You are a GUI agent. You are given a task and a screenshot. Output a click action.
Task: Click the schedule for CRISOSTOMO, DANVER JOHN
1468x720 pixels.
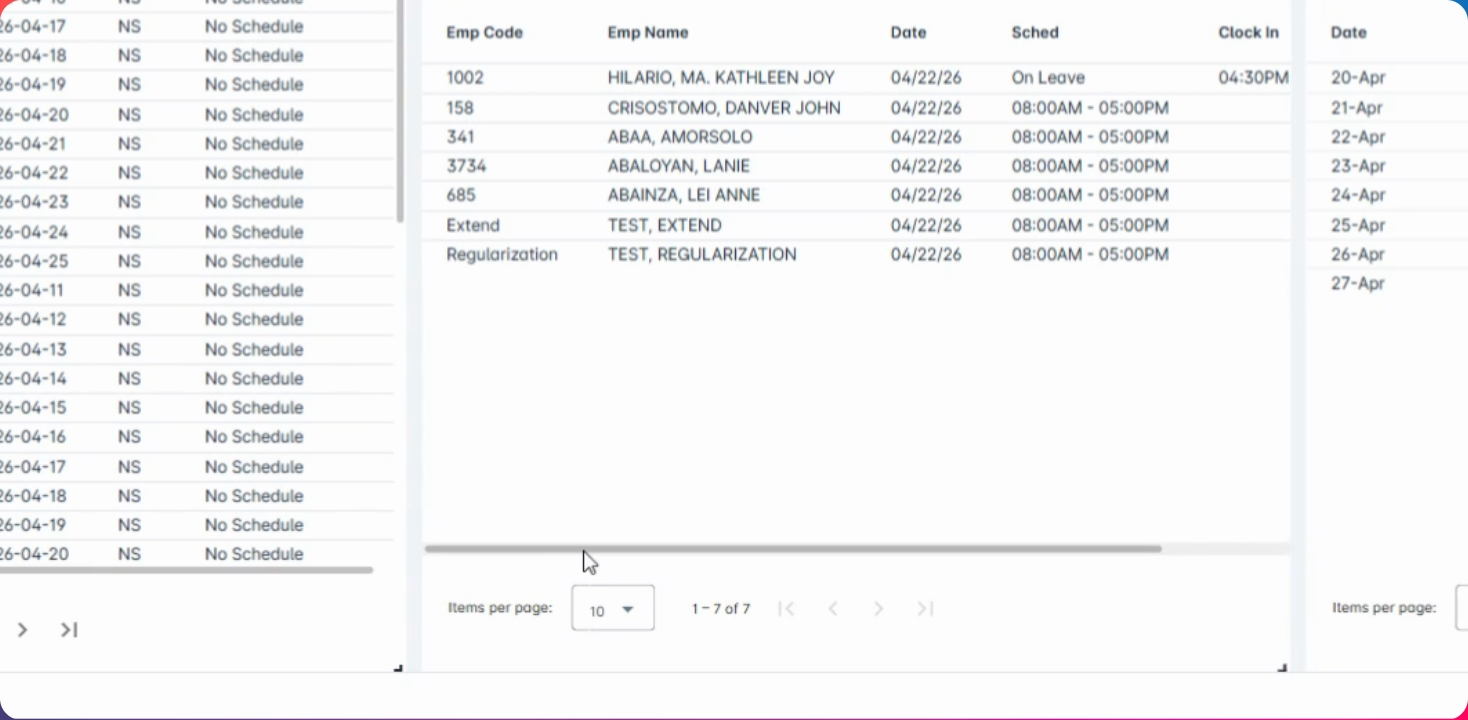1090,108
